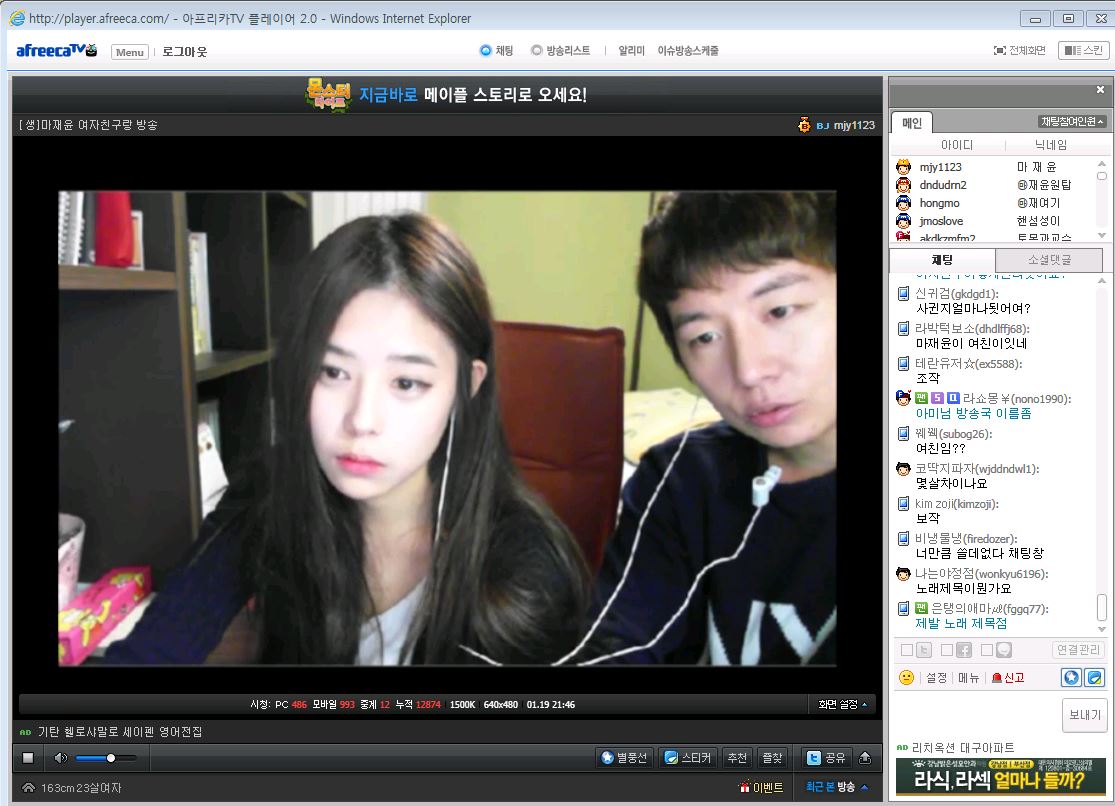Send a star balloon (별풍선)

624,758
